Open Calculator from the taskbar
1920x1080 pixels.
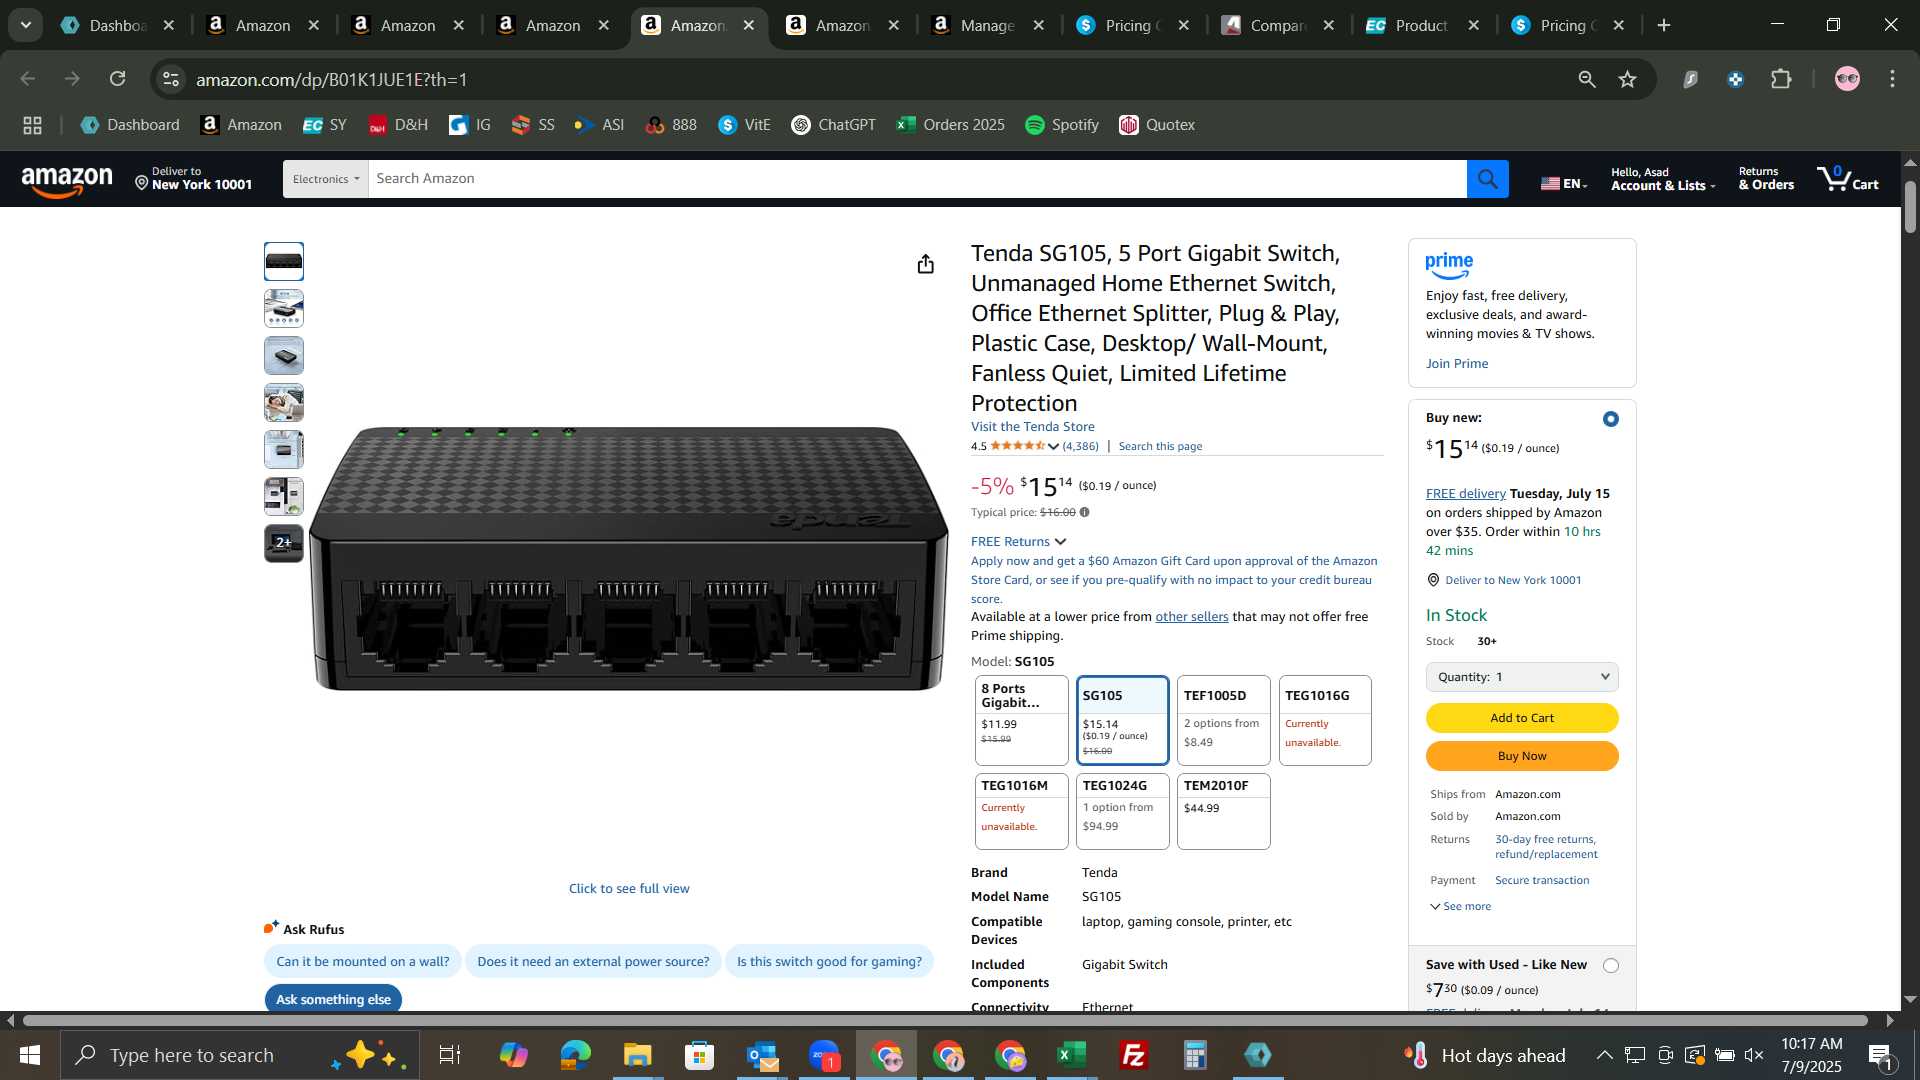1195,1055
